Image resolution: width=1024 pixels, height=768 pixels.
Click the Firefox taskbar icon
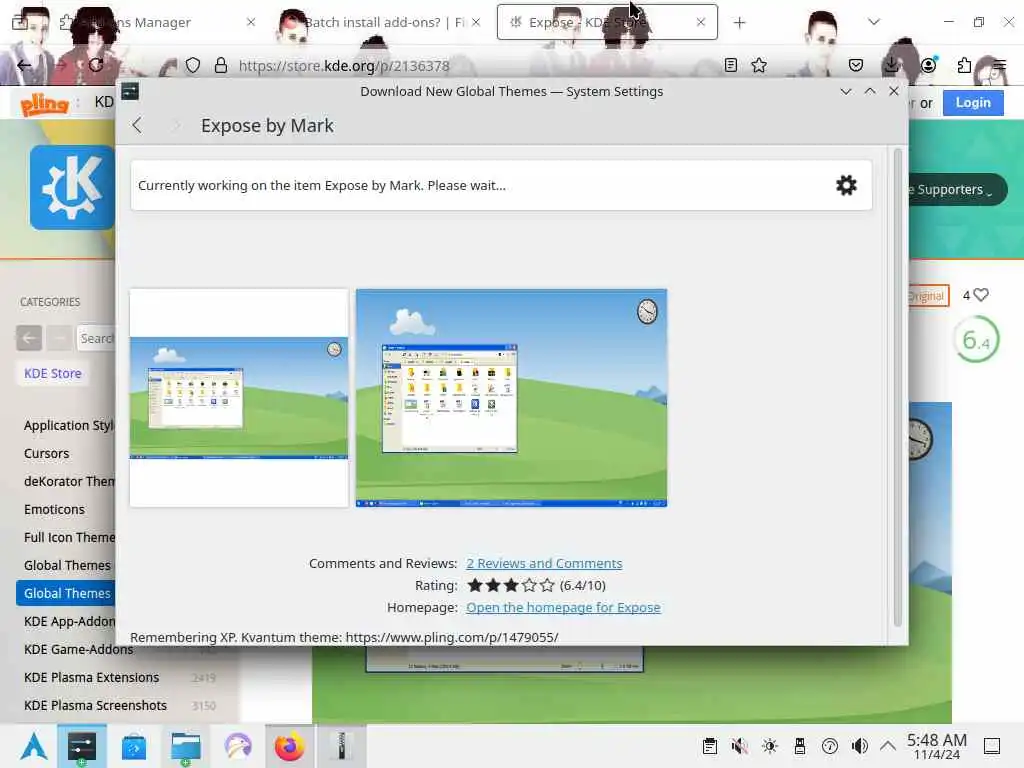(x=289, y=746)
